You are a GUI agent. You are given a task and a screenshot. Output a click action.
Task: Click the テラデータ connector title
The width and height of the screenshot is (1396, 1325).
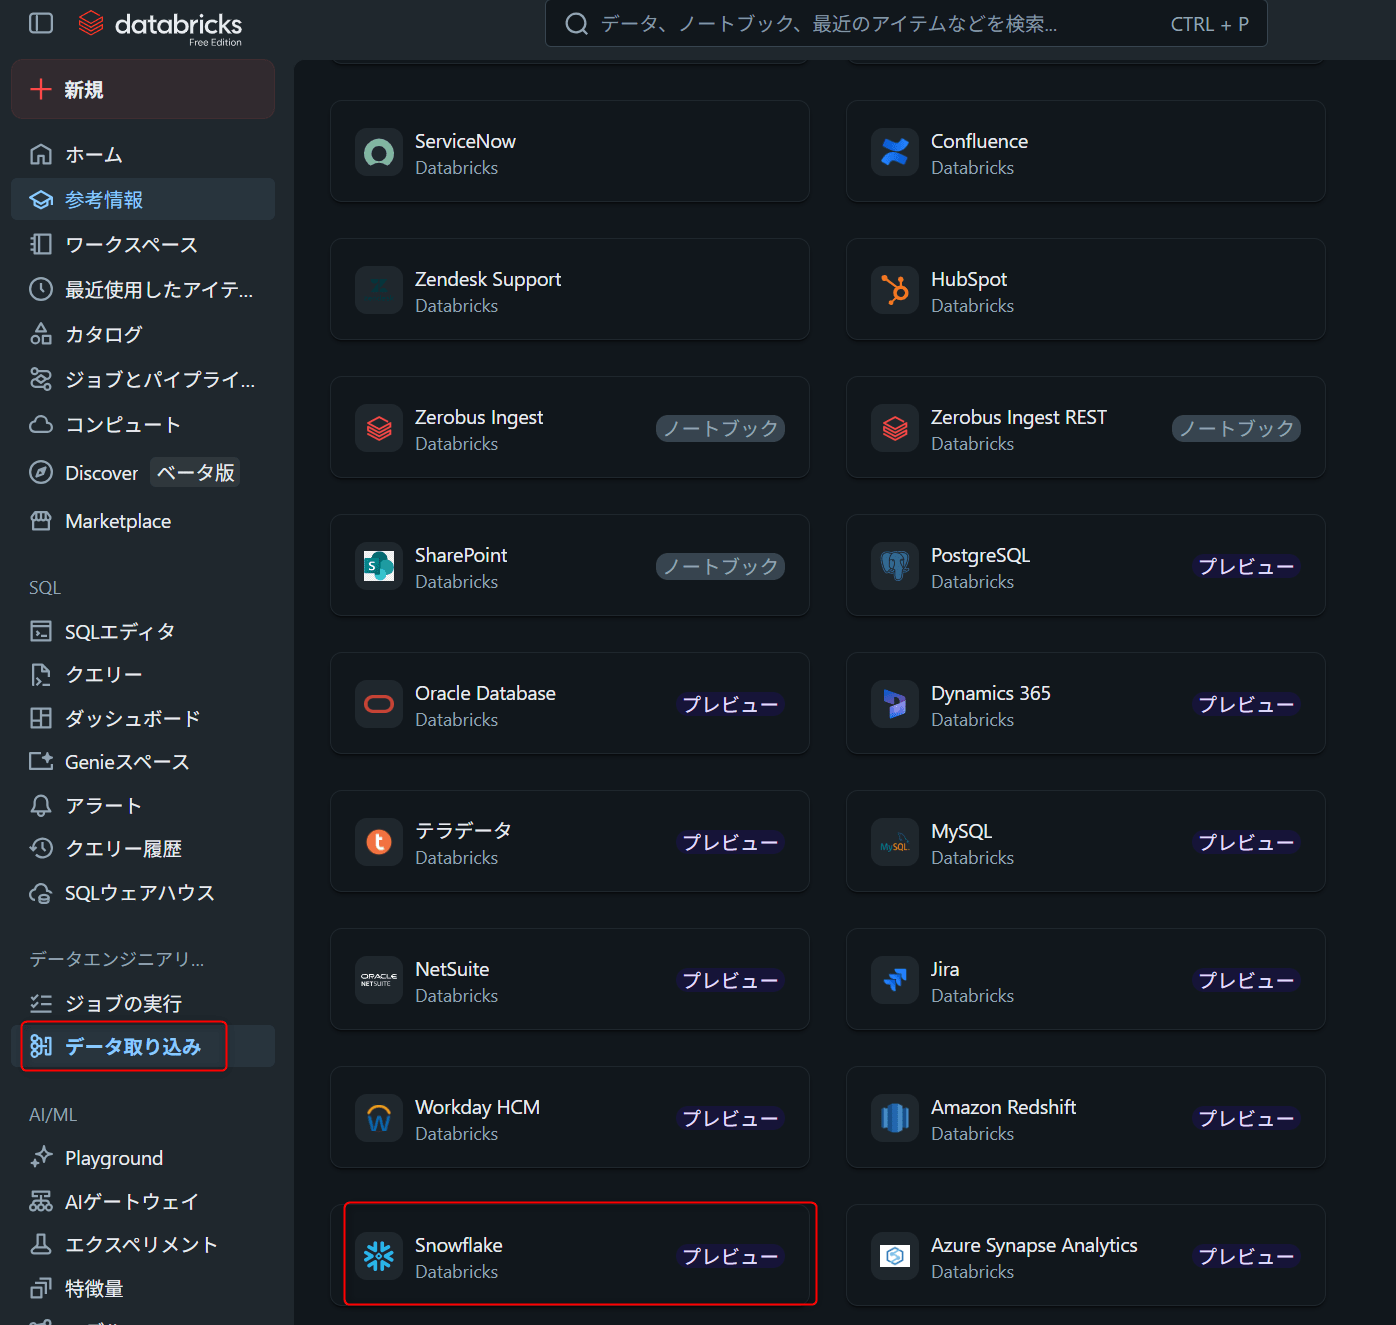click(x=463, y=831)
